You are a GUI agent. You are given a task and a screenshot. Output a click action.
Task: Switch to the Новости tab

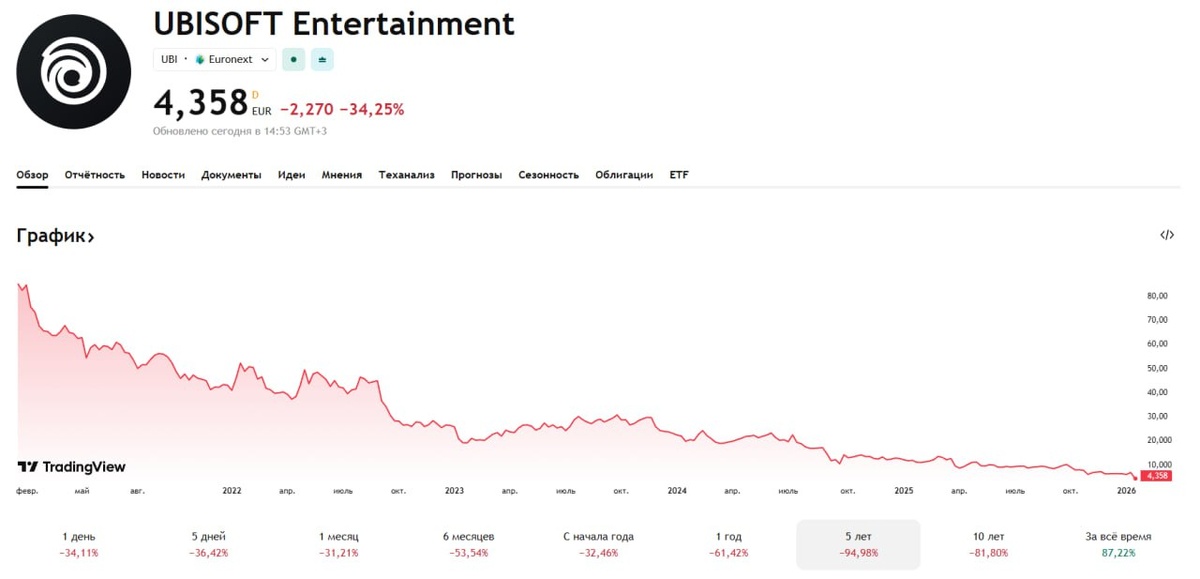163,175
